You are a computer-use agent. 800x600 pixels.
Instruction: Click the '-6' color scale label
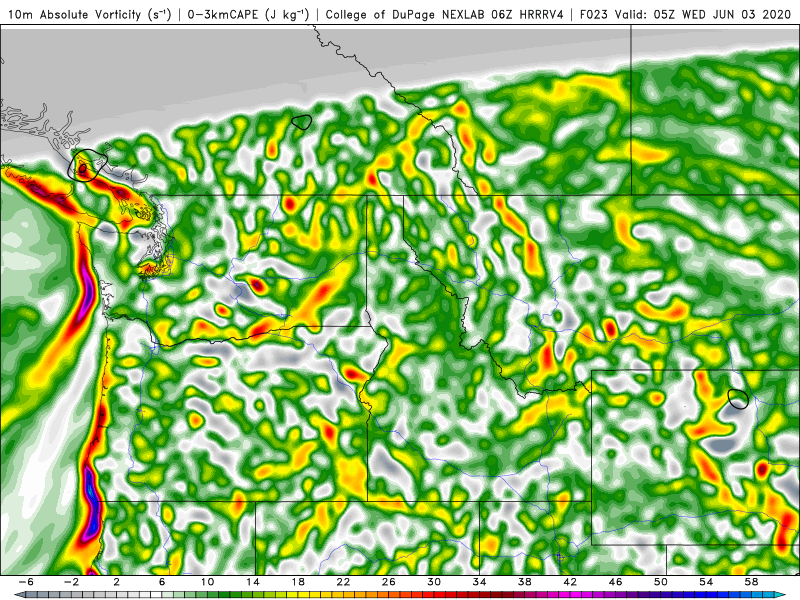pos(26,582)
